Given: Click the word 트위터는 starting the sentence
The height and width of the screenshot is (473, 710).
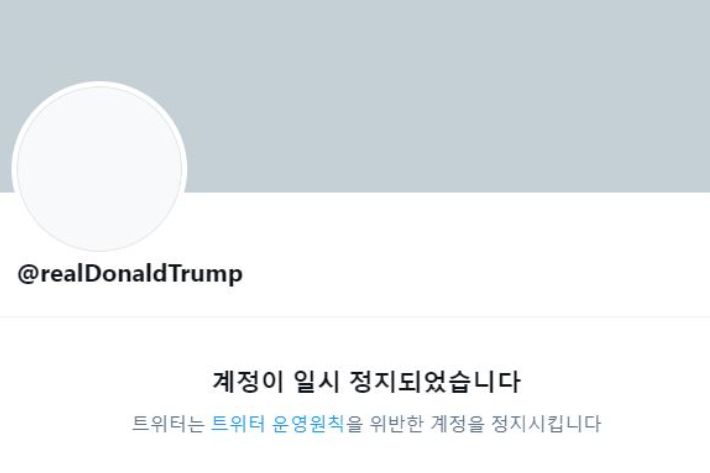Looking at the screenshot, I should (168, 423).
